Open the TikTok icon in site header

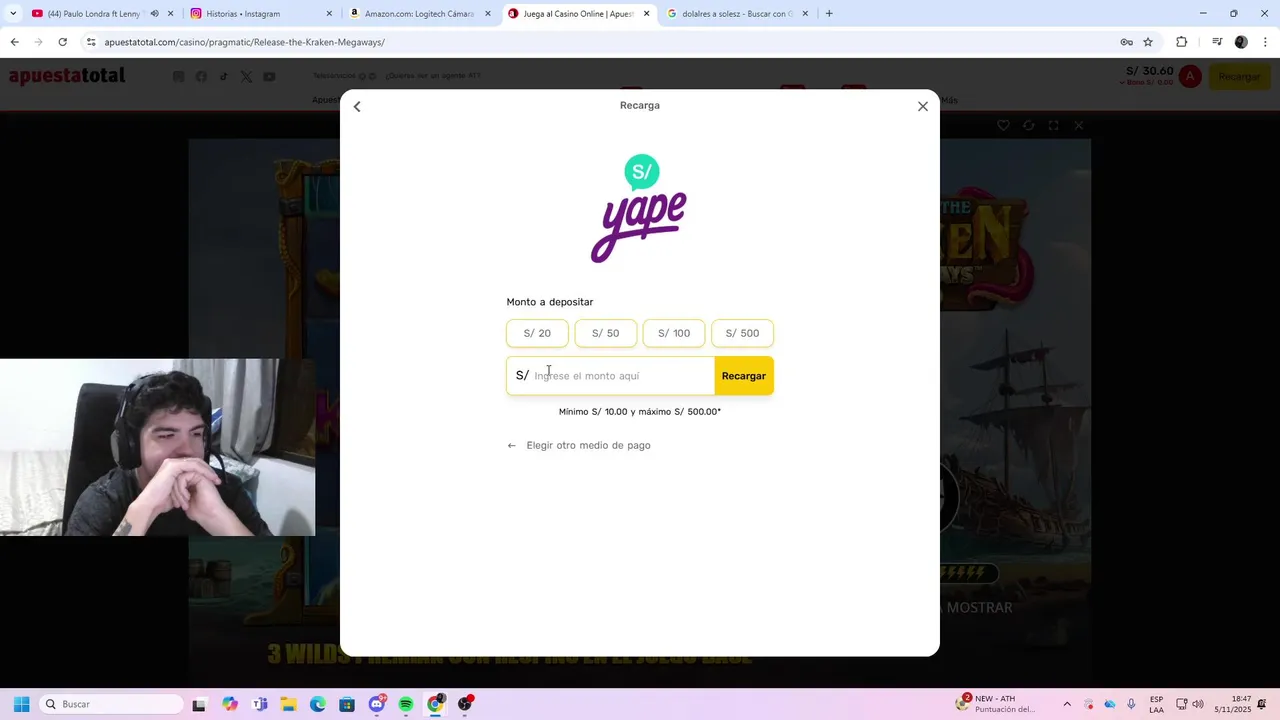224,77
